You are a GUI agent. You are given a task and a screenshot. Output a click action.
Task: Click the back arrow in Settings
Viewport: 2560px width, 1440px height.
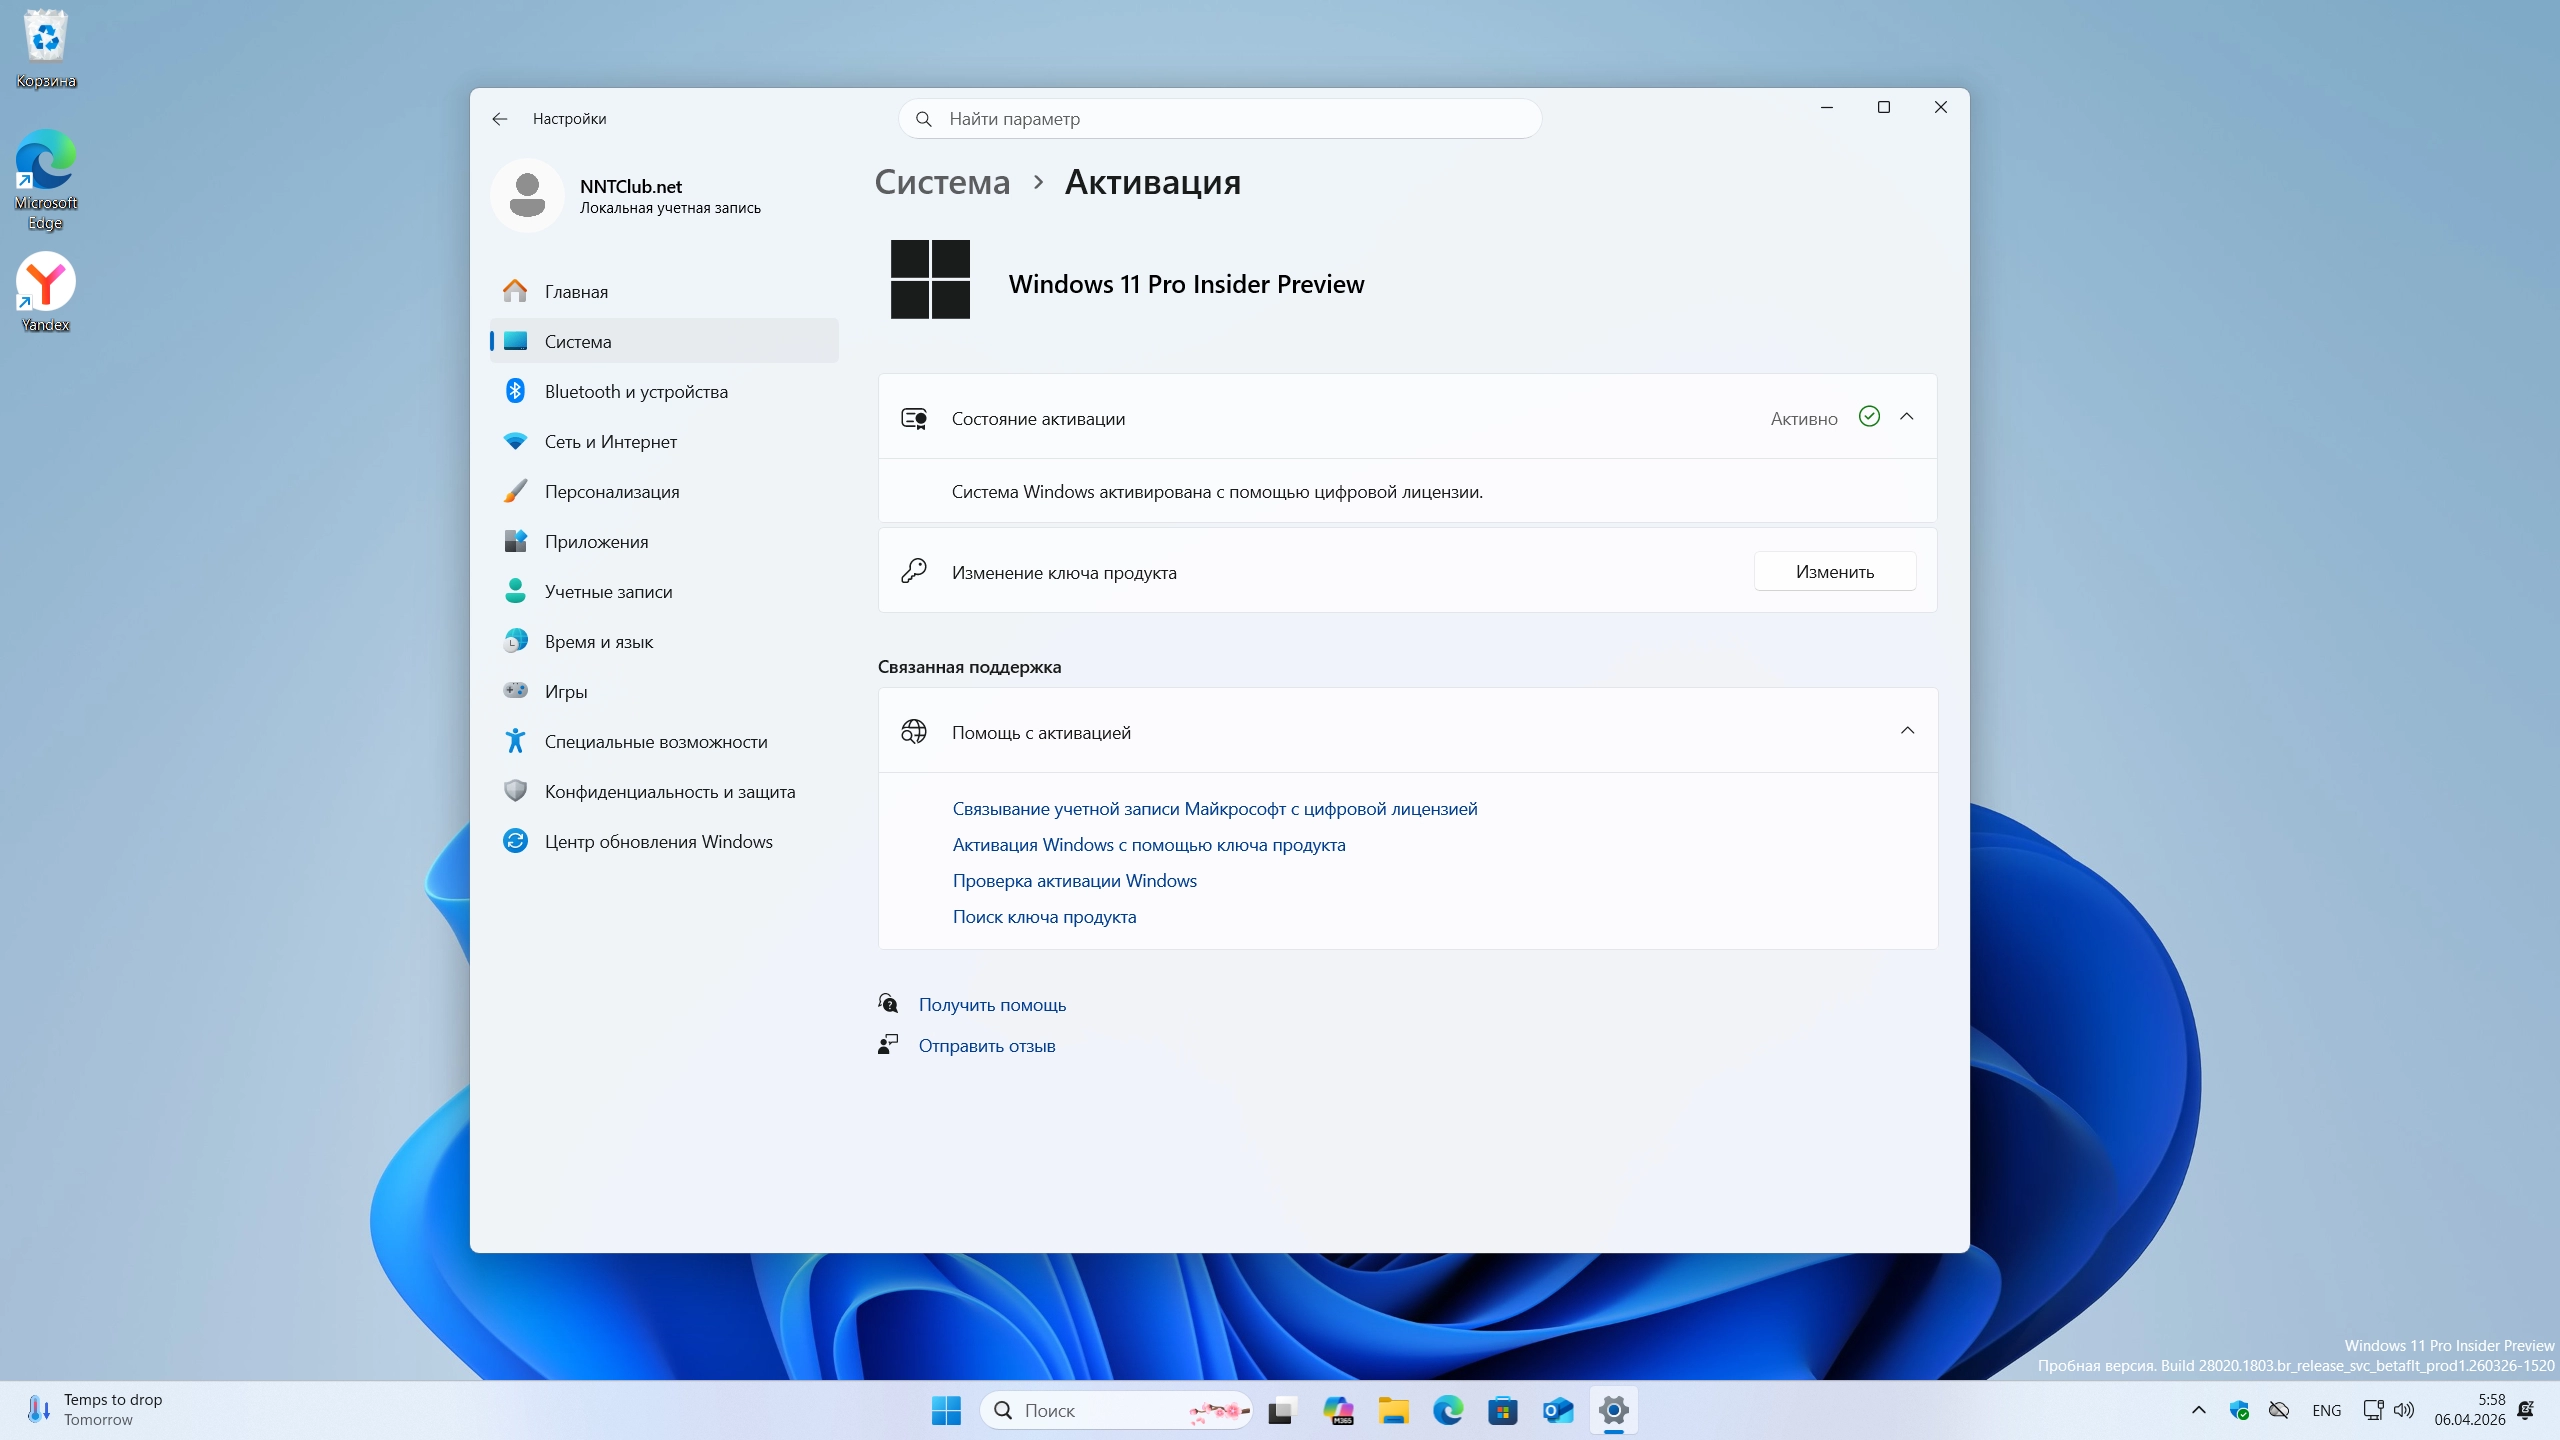(500, 119)
